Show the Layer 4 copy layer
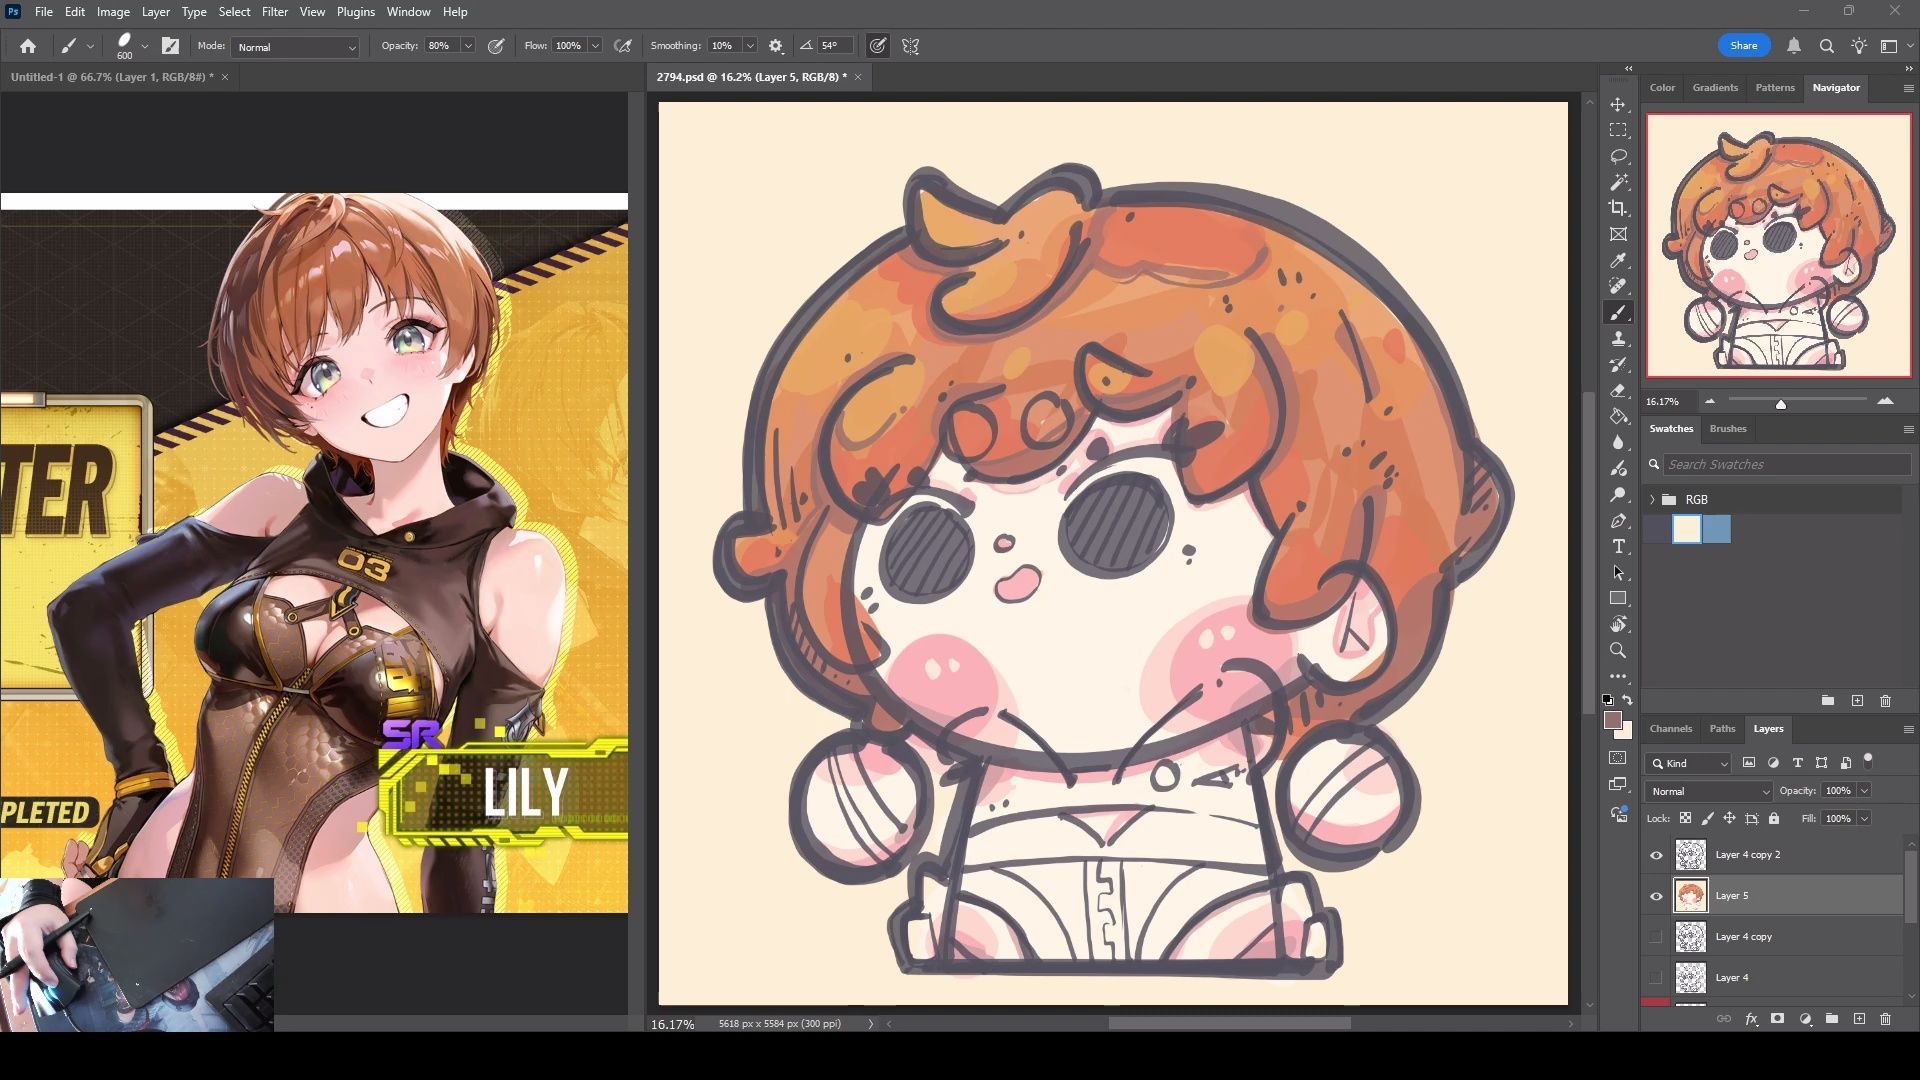 click(x=1656, y=937)
